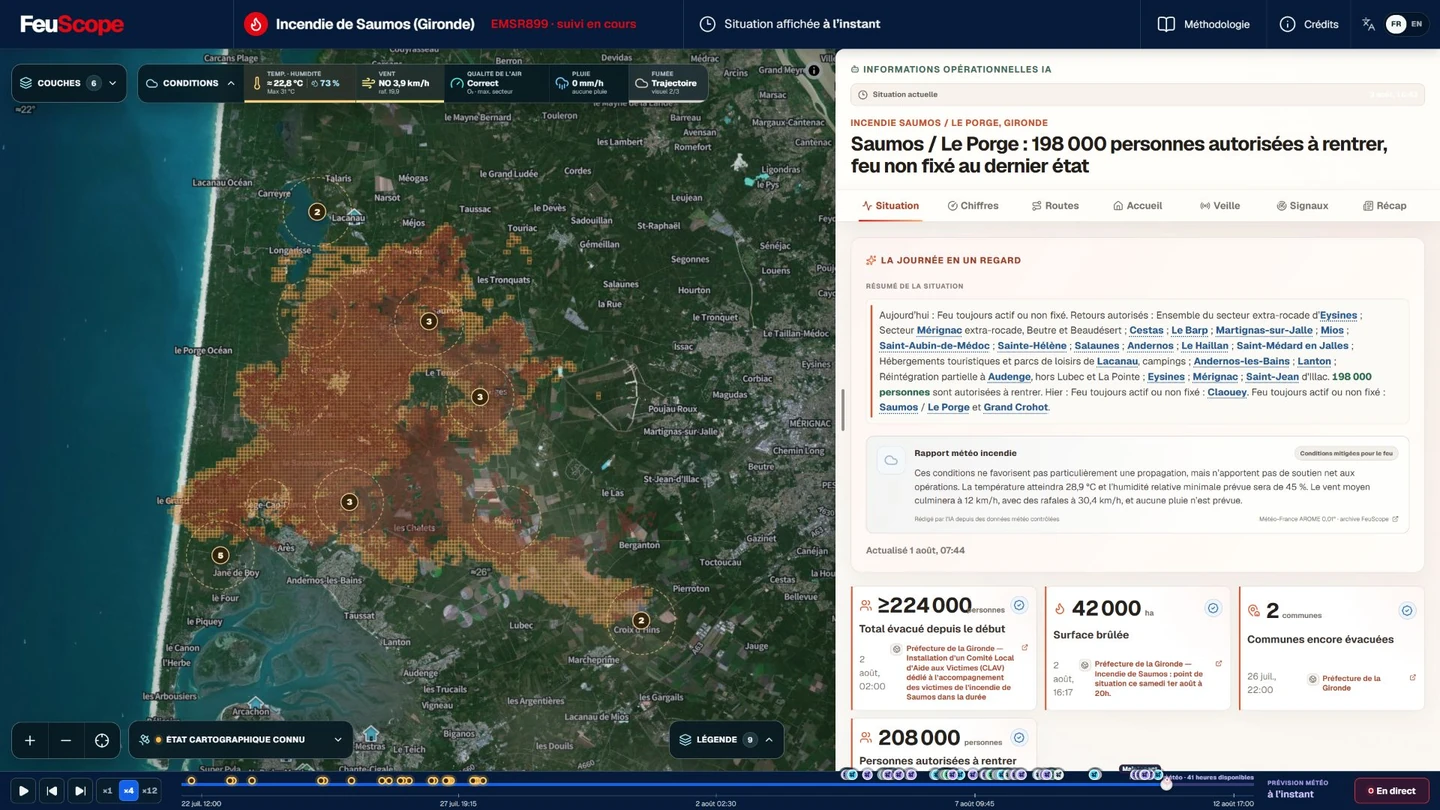Open external link icon on Total évacué card
The width and height of the screenshot is (1440, 810).
pos(1025,648)
